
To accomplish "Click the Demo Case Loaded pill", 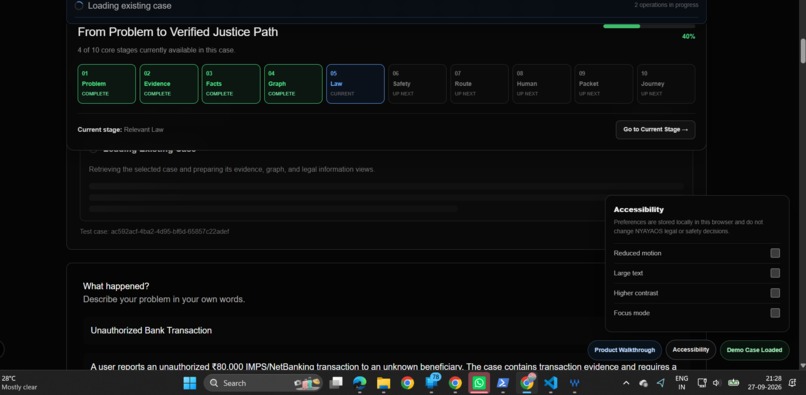I will 755,350.
